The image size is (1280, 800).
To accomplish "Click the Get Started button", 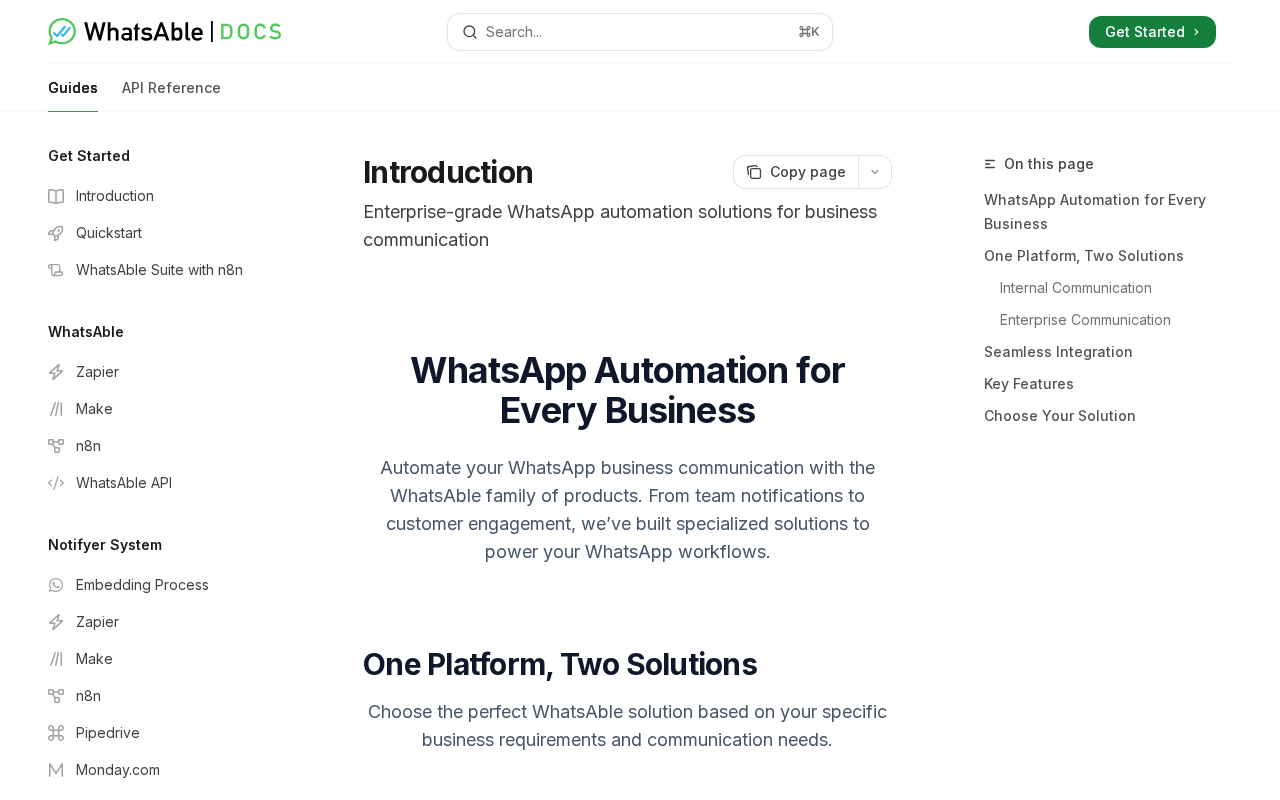I will click(x=1152, y=32).
